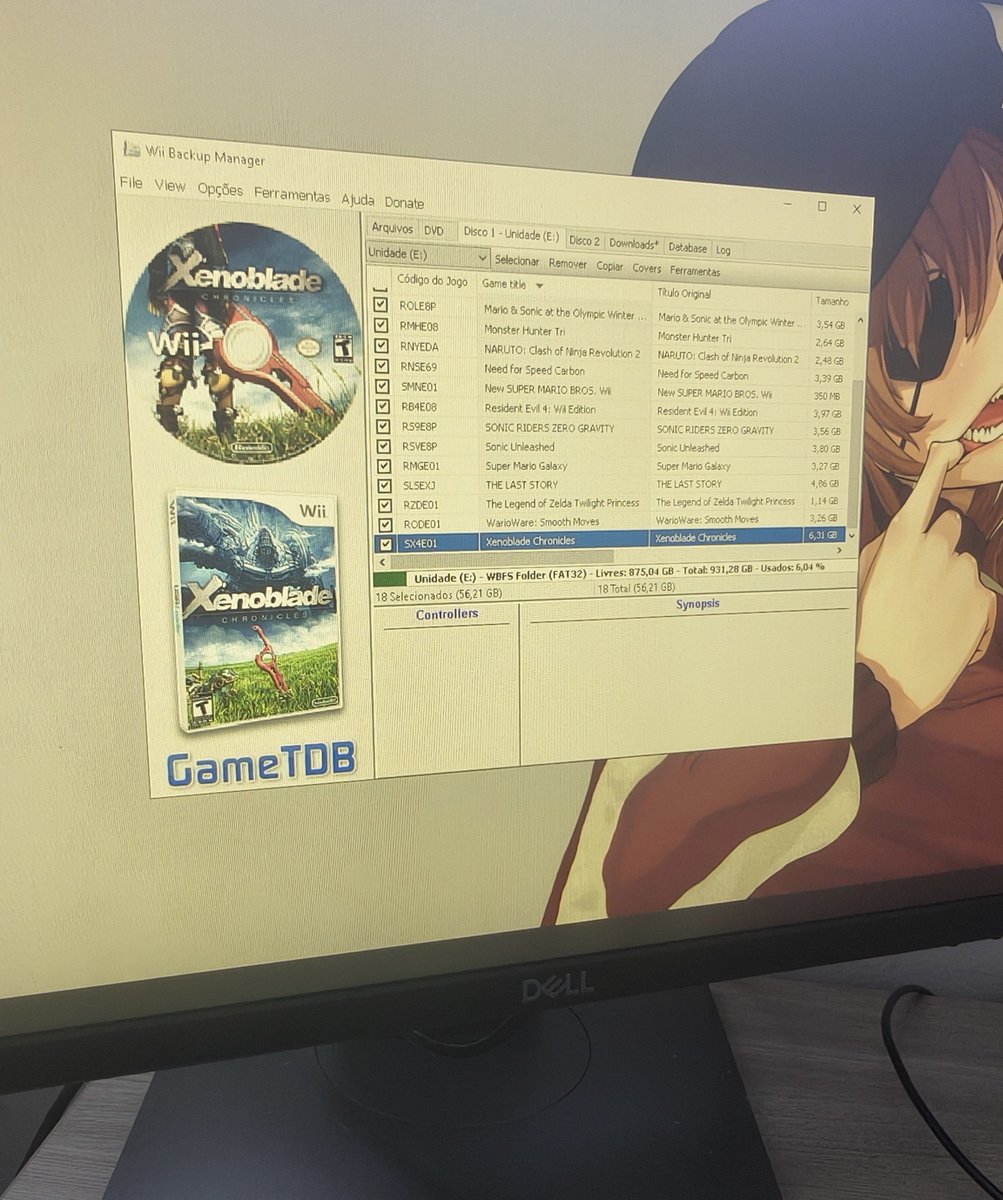Open the Downloads* tab
The width and height of the screenshot is (1003, 1200).
click(x=633, y=244)
